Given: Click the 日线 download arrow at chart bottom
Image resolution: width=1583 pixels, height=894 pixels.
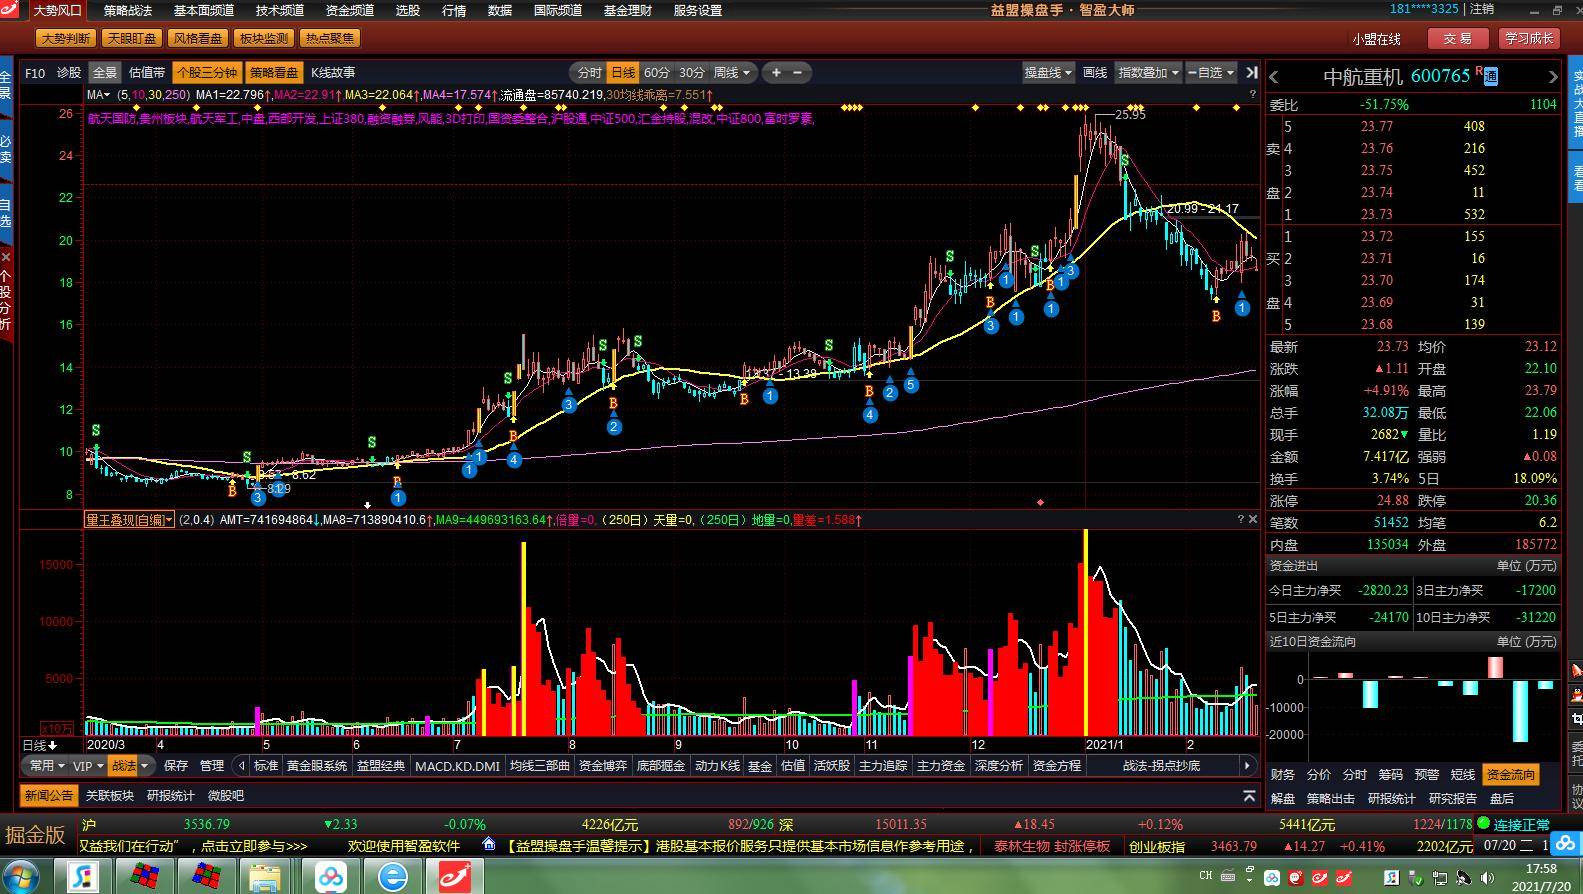Looking at the screenshot, I should click(x=52, y=745).
